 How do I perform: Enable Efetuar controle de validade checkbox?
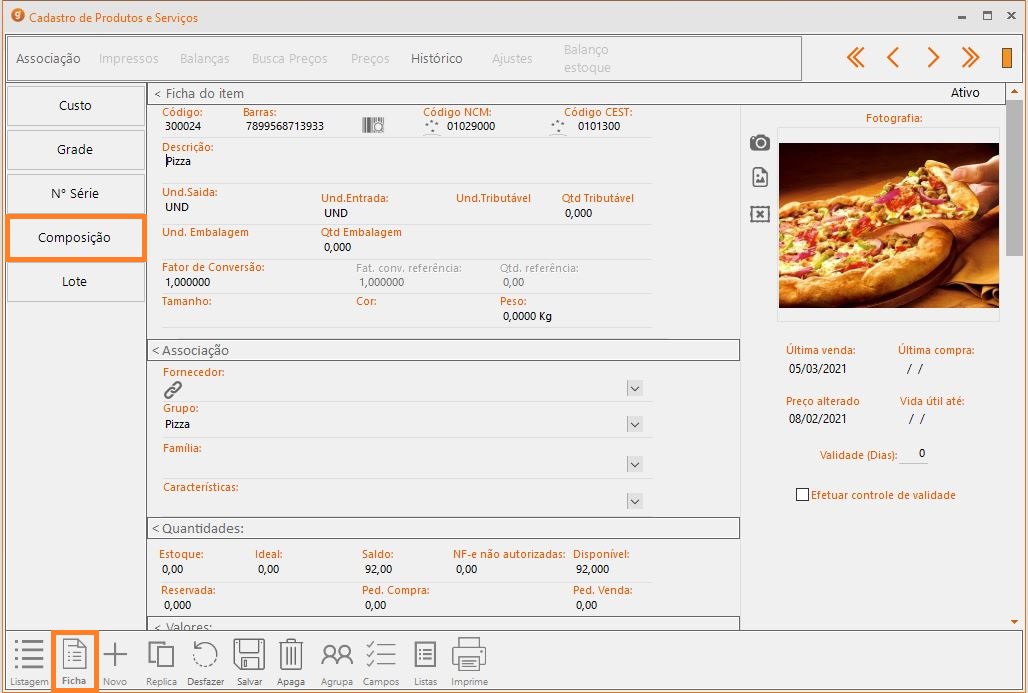point(802,494)
